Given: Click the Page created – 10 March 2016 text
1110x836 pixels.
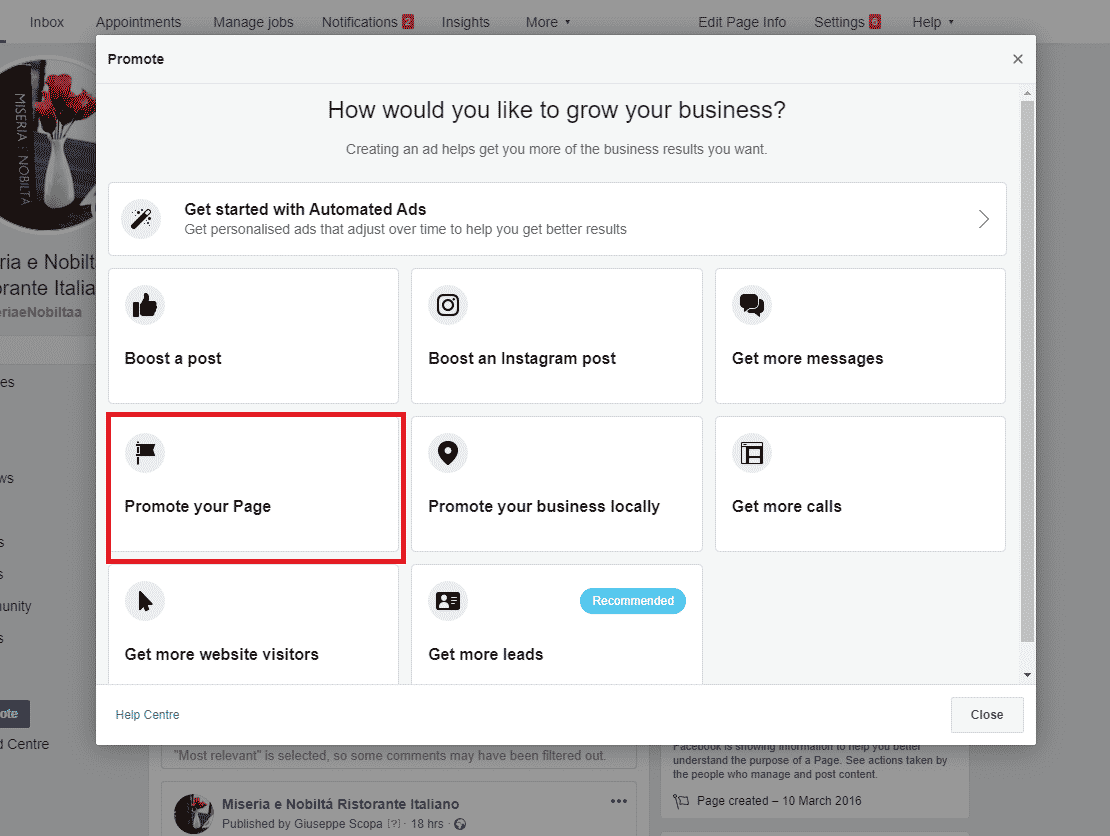Looking at the screenshot, I should pos(779,801).
